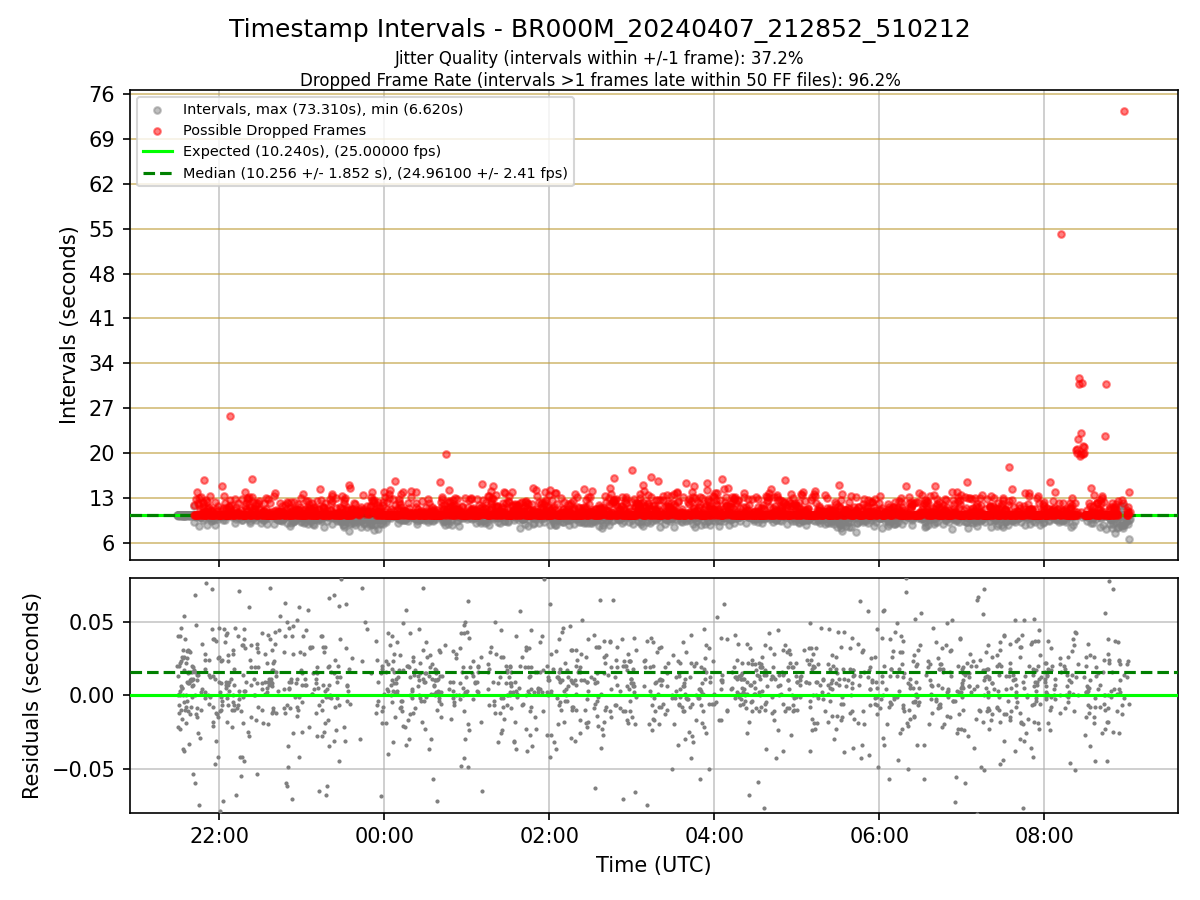This screenshot has width=1200, height=900.
Task: Click the residuals tick label 0.00
Action: [x=93, y=695]
